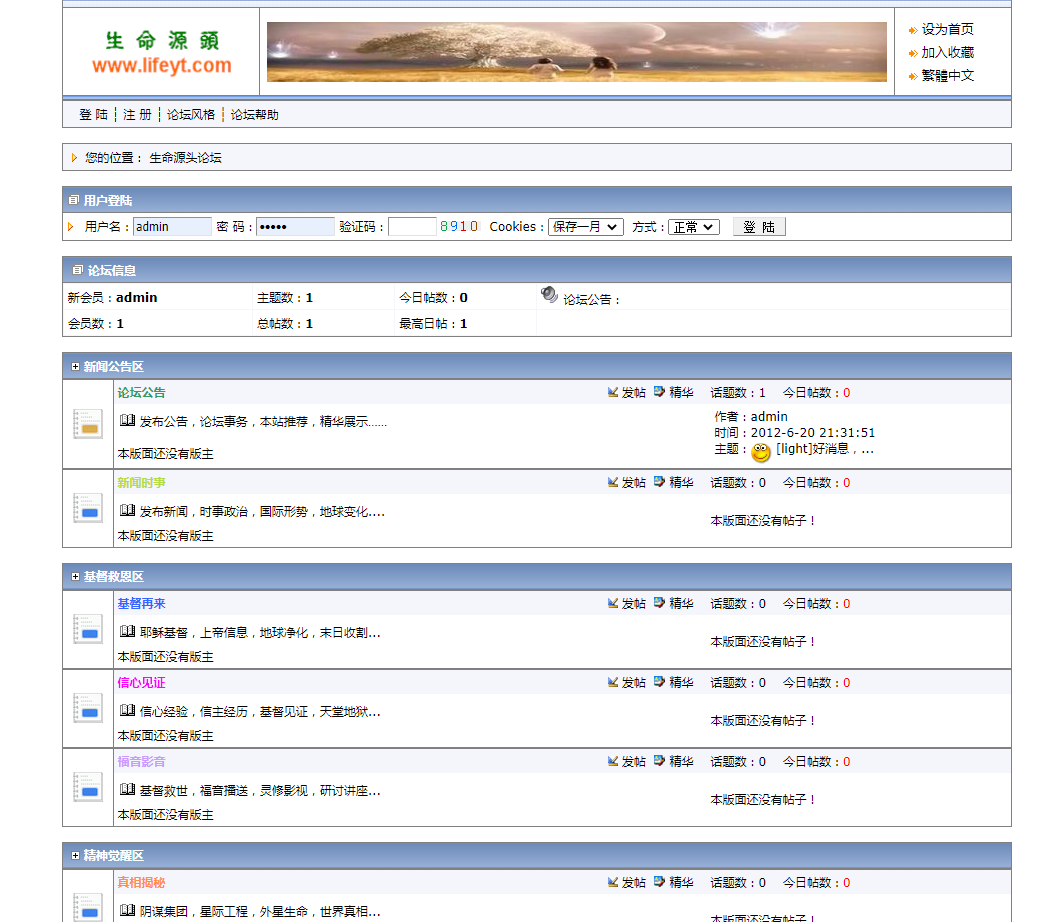This screenshot has height=922, width=1051.
Task: Click 设为首页 link
Action: click(x=948, y=29)
